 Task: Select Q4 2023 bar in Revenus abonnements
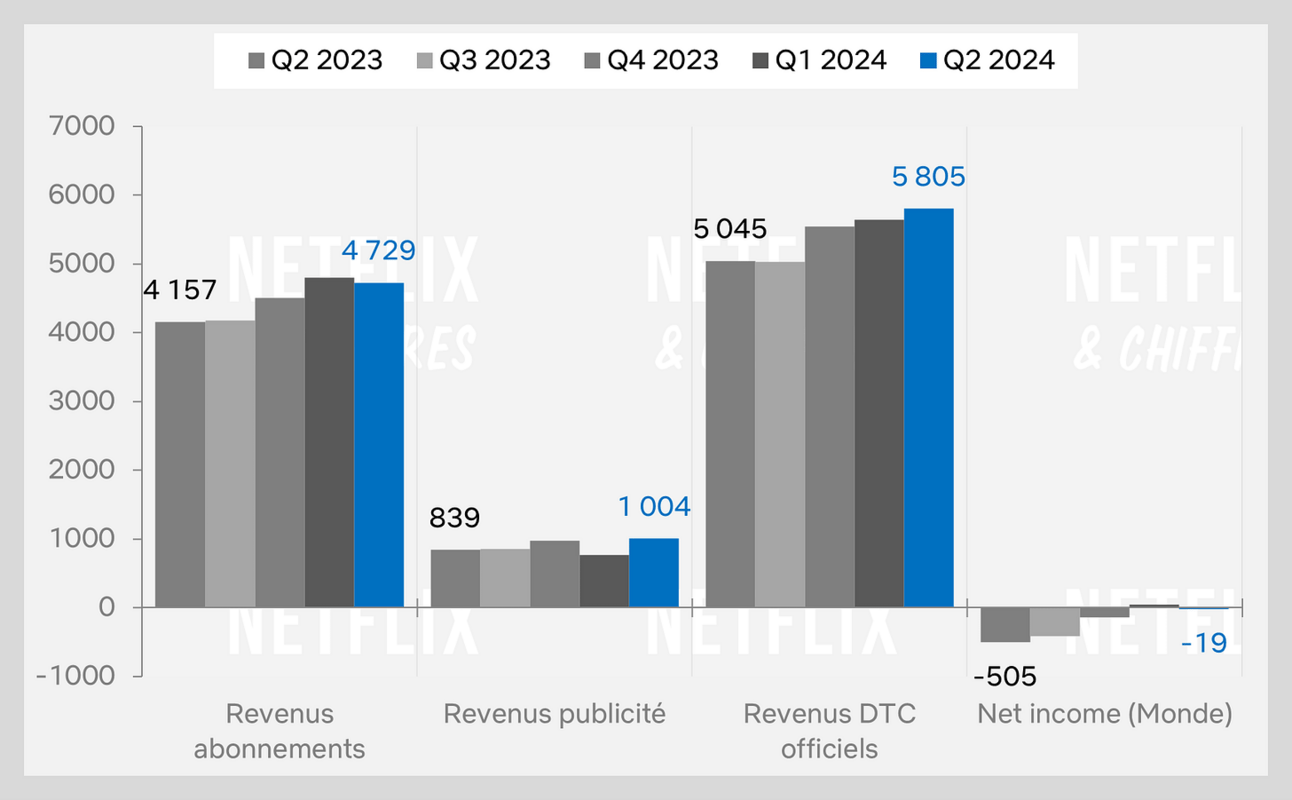pos(280,452)
